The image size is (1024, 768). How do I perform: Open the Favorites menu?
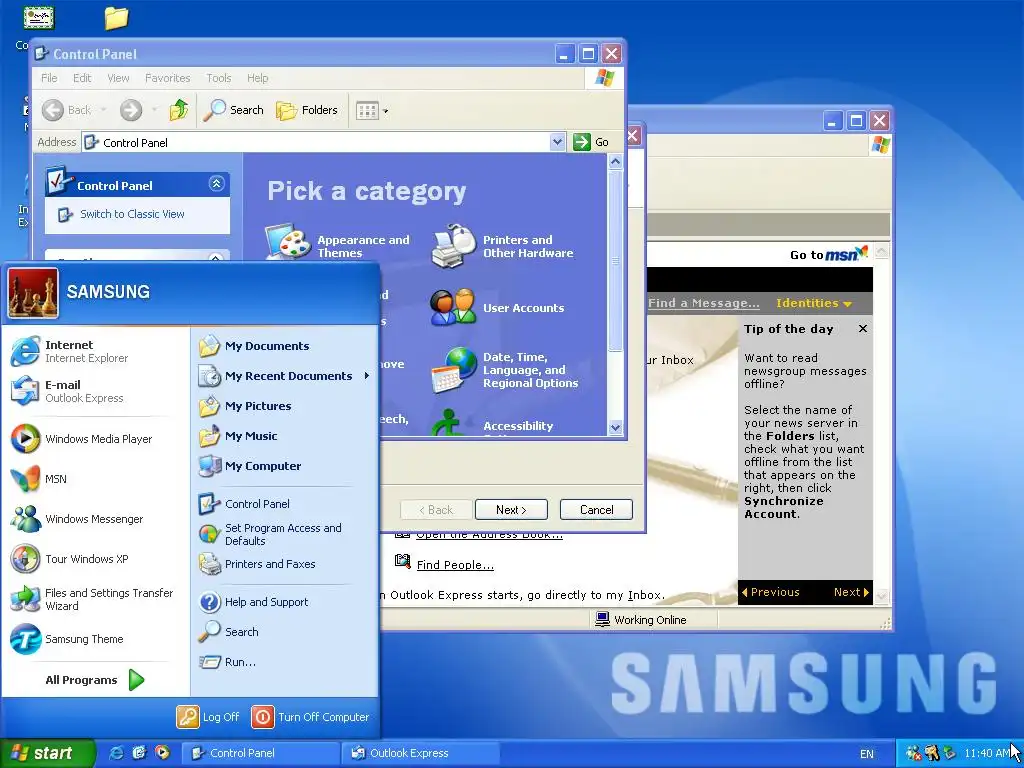[x=168, y=78]
